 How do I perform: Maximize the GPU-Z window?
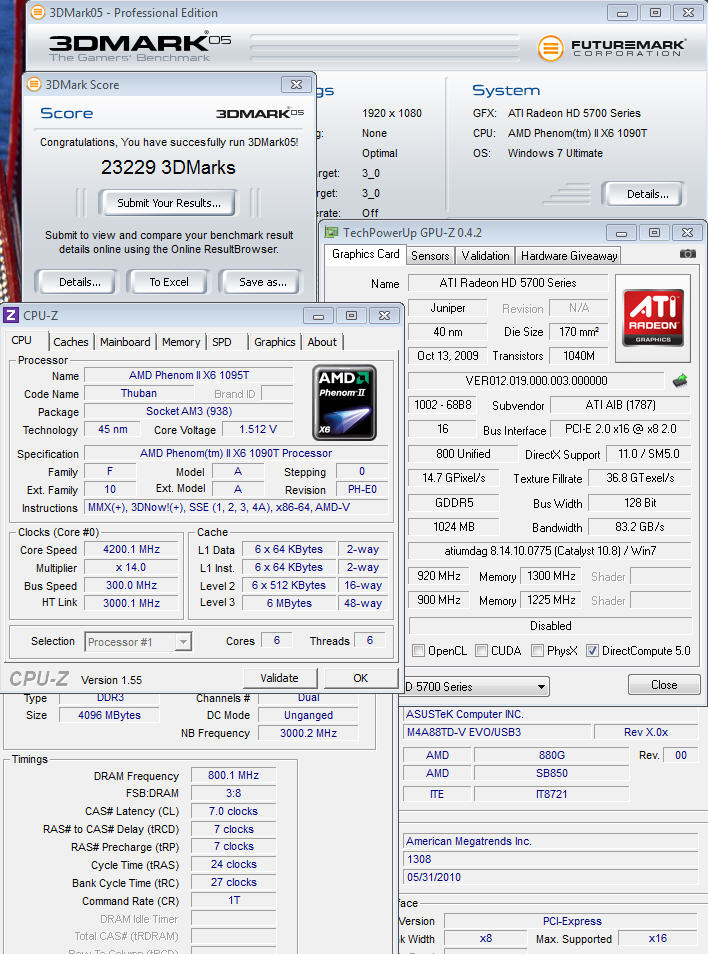654,232
